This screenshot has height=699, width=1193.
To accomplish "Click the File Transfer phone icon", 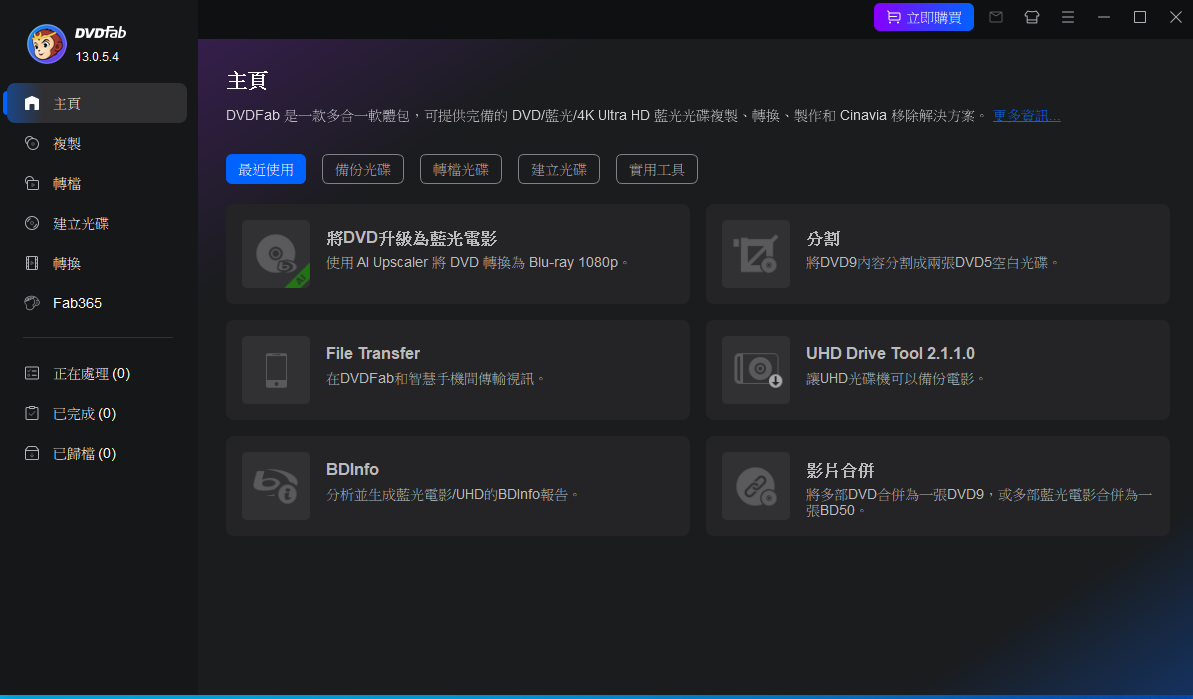I will pos(276,370).
